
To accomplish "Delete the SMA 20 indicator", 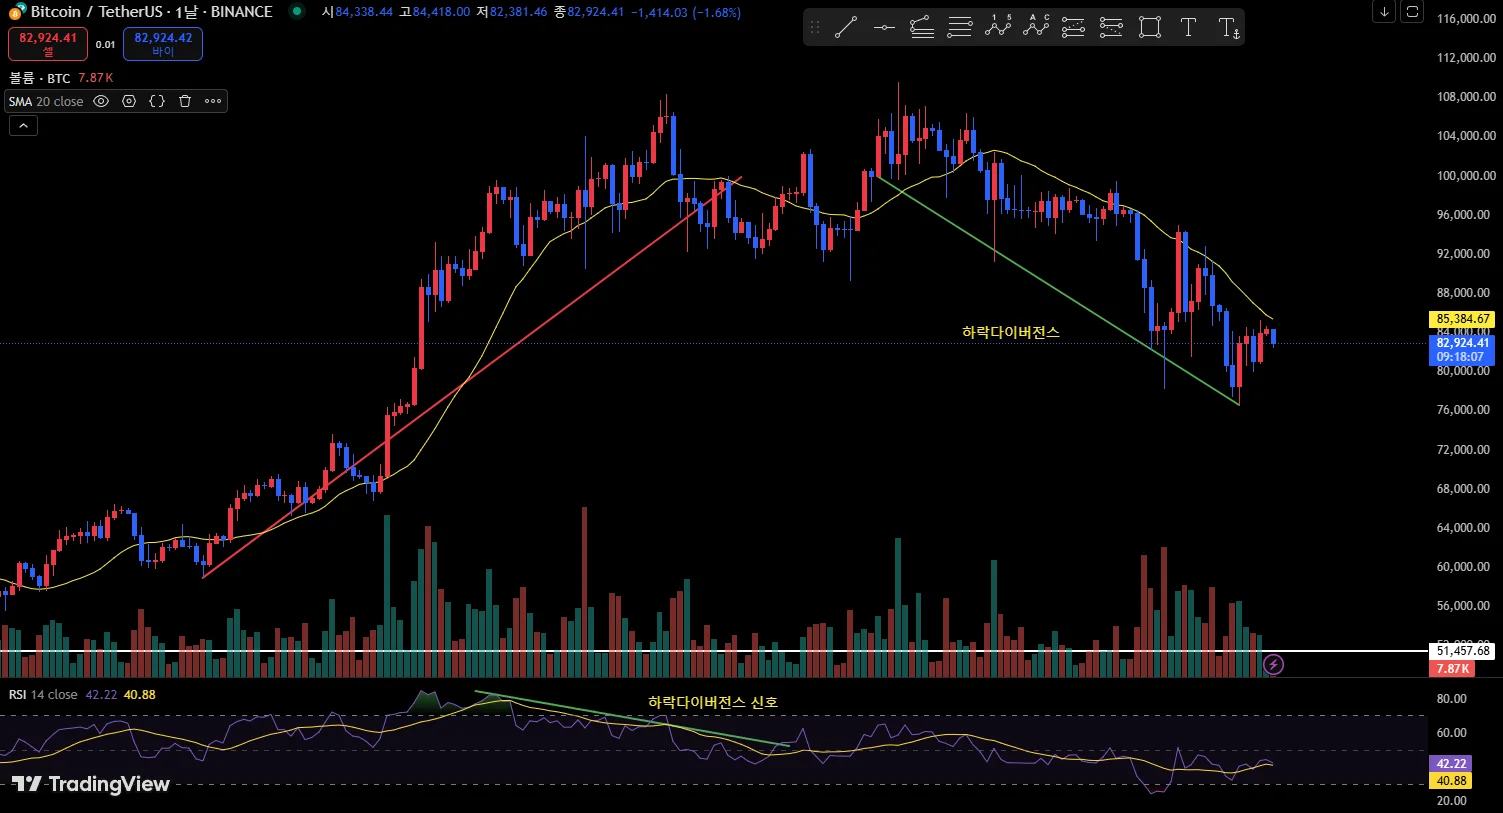I will point(185,101).
